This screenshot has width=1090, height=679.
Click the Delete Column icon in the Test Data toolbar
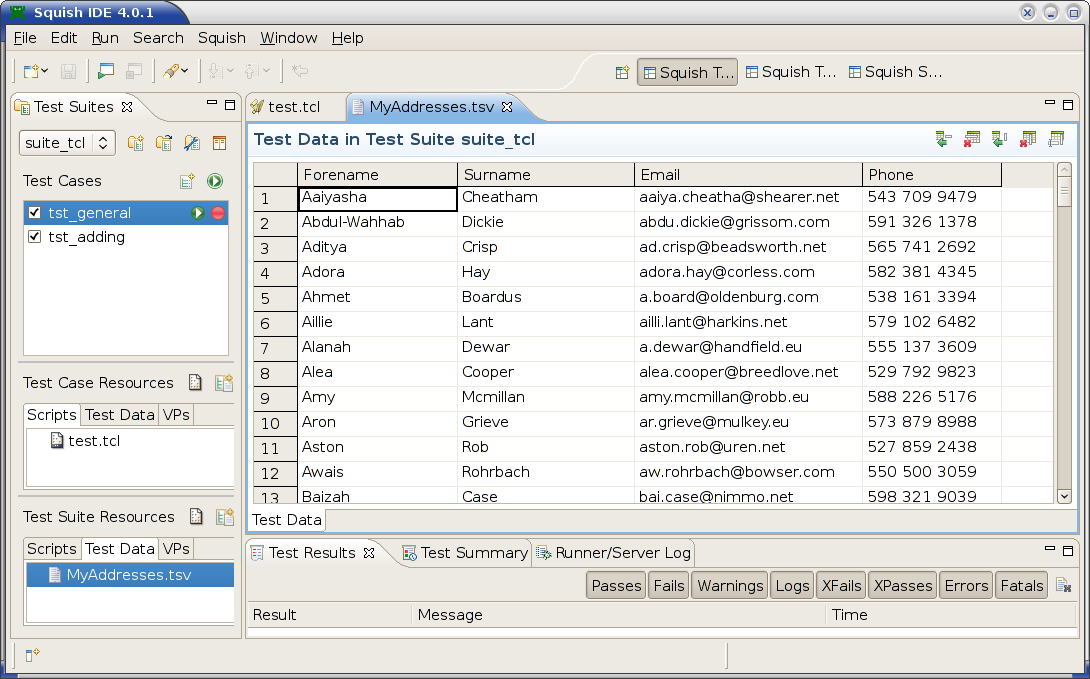(x=1027, y=139)
